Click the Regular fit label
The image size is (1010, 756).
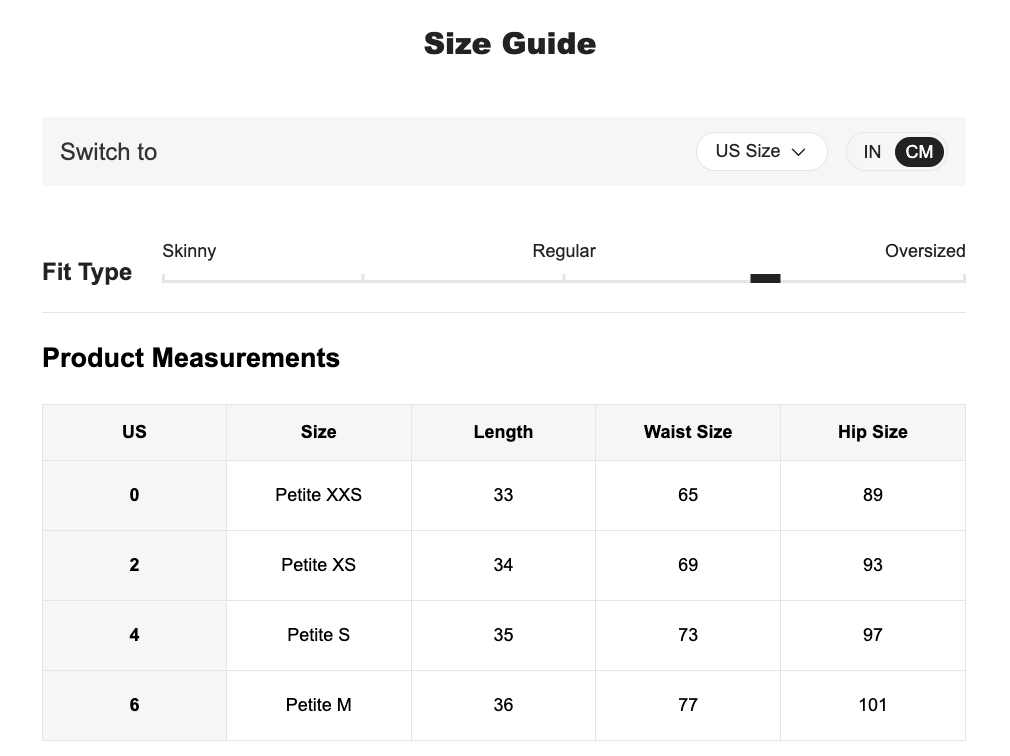point(563,251)
